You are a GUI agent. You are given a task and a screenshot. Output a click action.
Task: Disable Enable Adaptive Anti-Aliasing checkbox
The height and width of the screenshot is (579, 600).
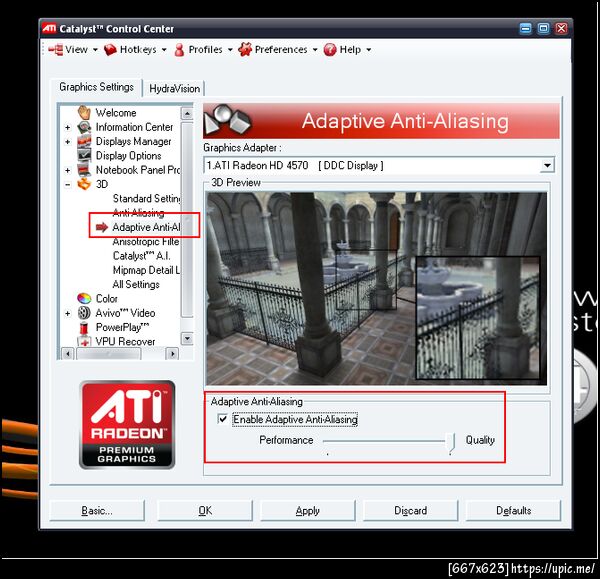[222, 419]
